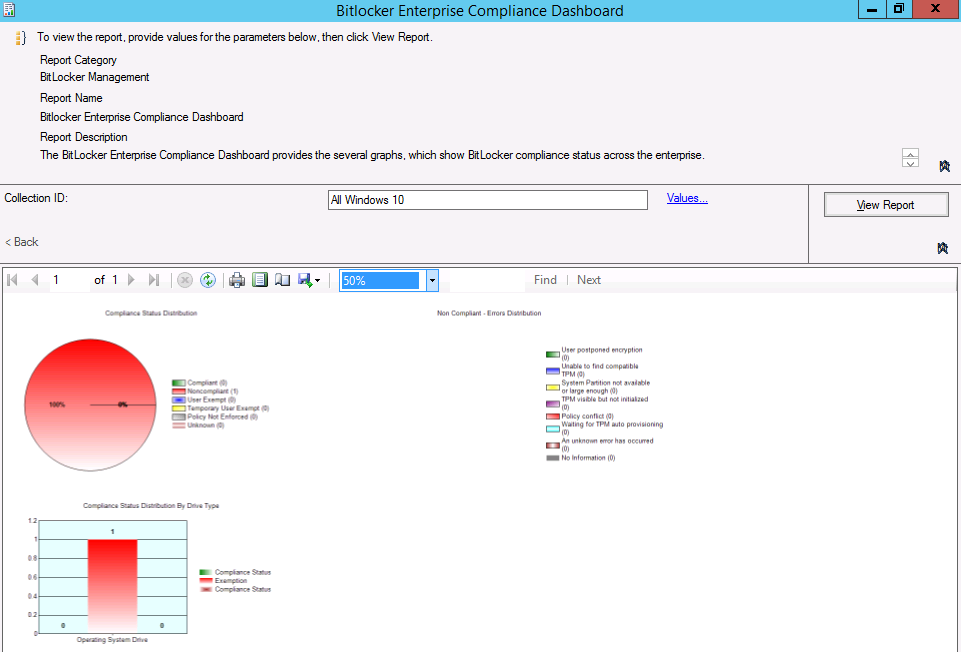Image resolution: width=961 pixels, height=652 pixels.
Task: Click the red bar in the Drive Type chart
Action: point(112,586)
